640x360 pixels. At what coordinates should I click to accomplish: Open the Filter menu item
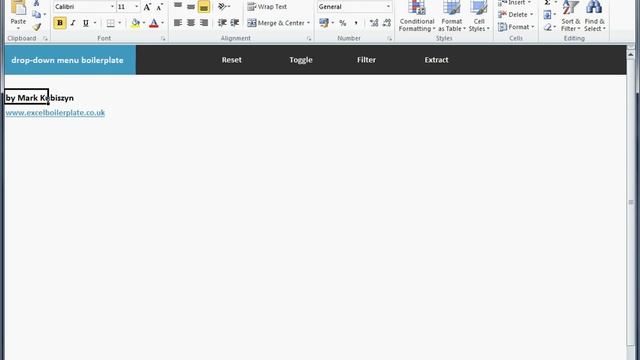point(366,60)
